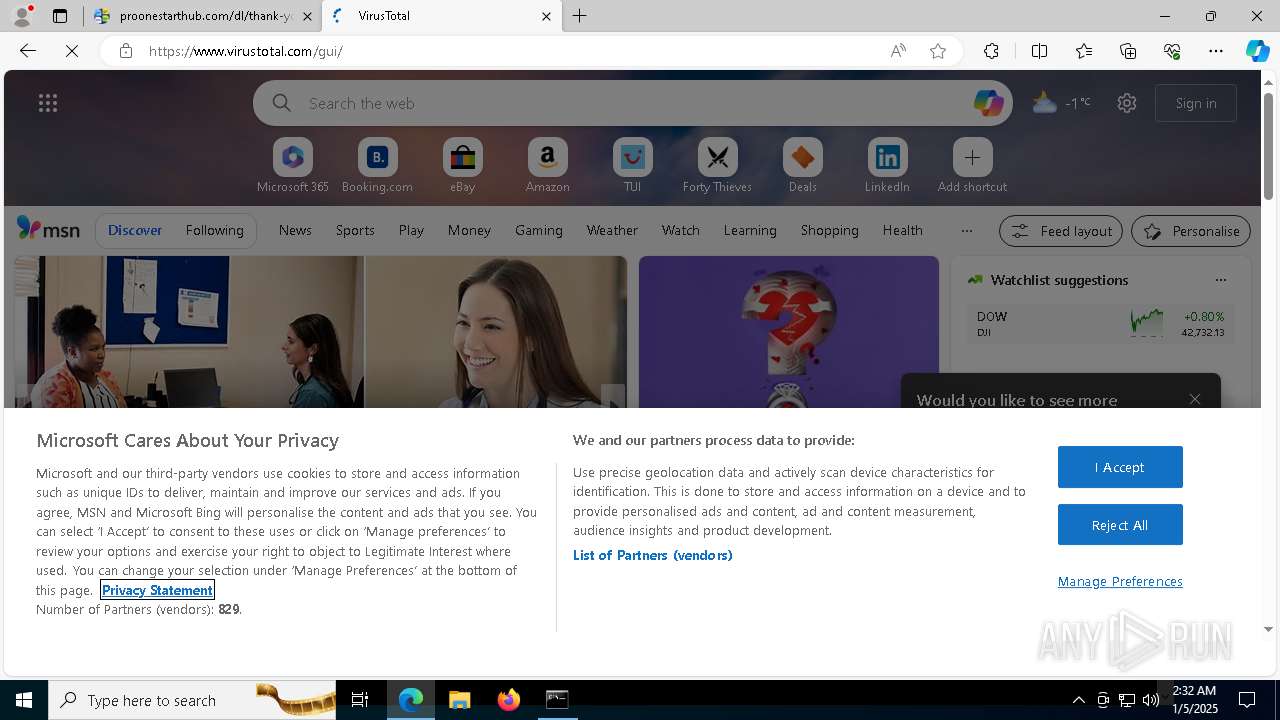
Task: Go to Sports section
Action: pyautogui.click(x=355, y=230)
